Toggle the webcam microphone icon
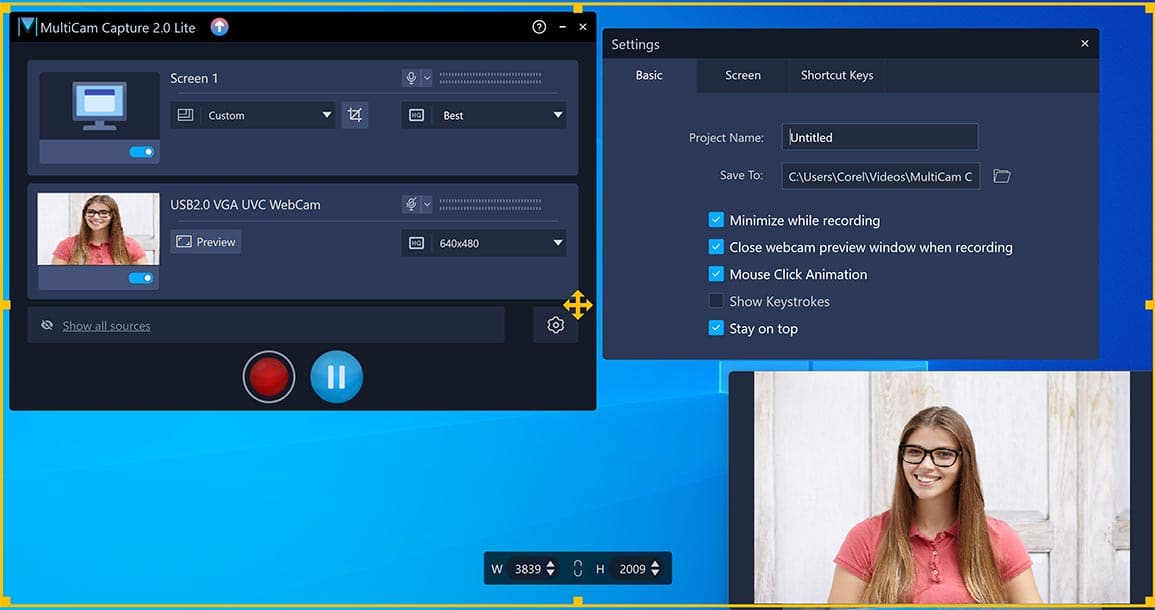1155x610 pixels. tap(410, 204)
